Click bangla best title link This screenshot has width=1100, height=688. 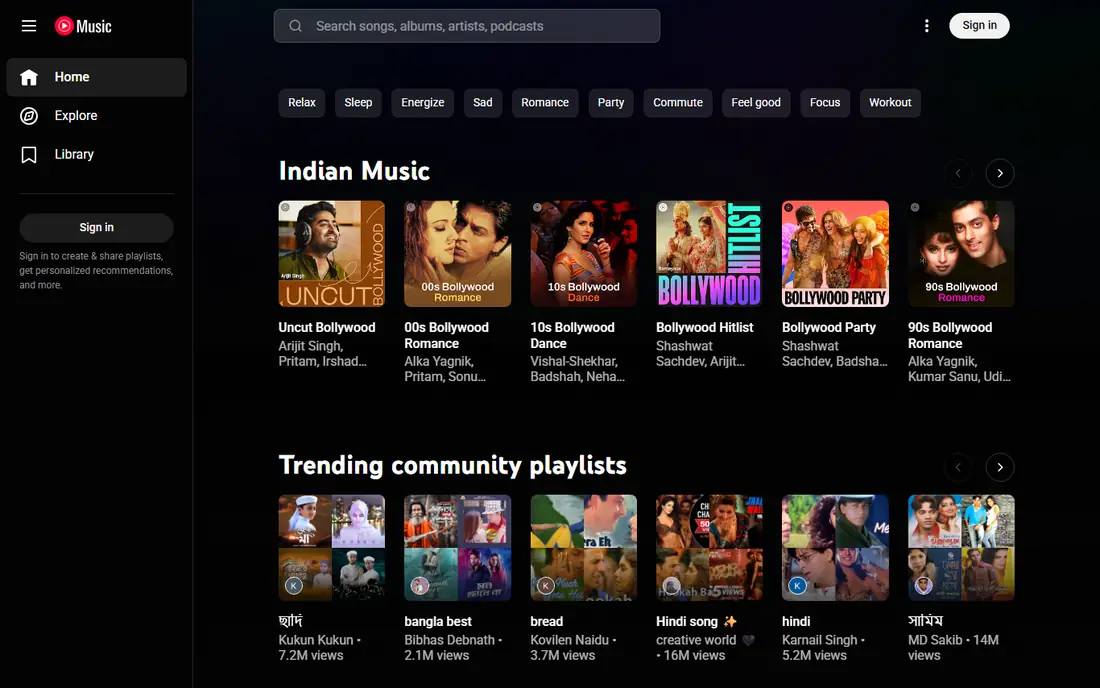click(438, 621)
